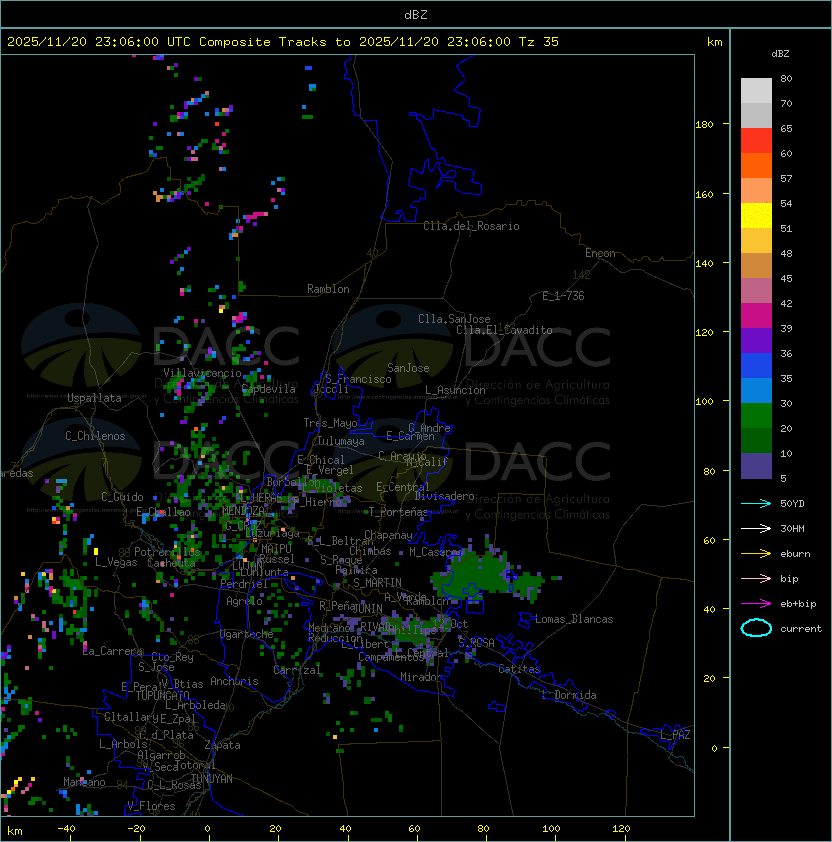Pick the blue 35-36 dBZ swatch

tap(756, 365)
